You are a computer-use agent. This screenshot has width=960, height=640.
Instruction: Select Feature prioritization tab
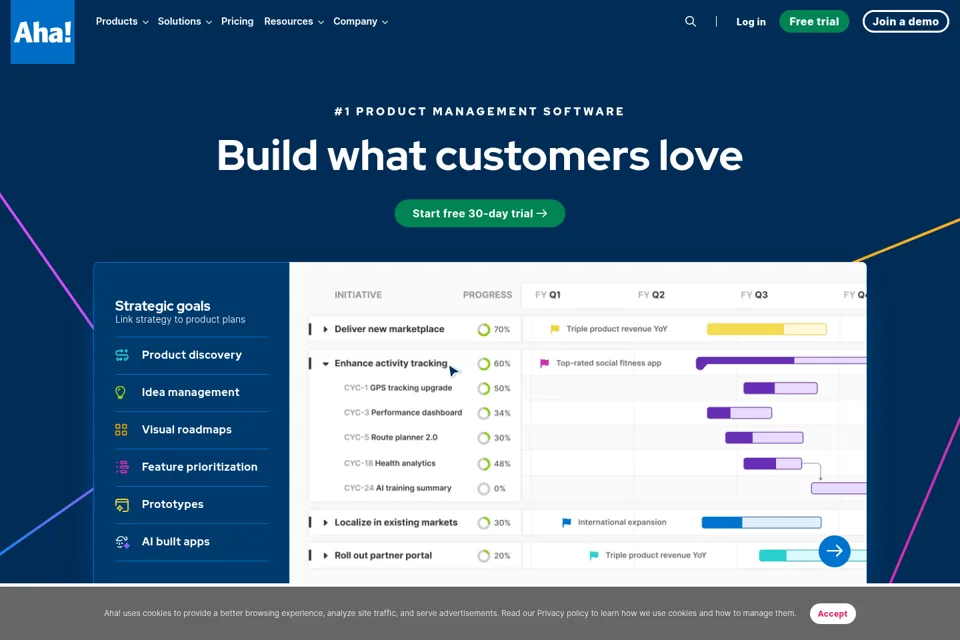191,467
